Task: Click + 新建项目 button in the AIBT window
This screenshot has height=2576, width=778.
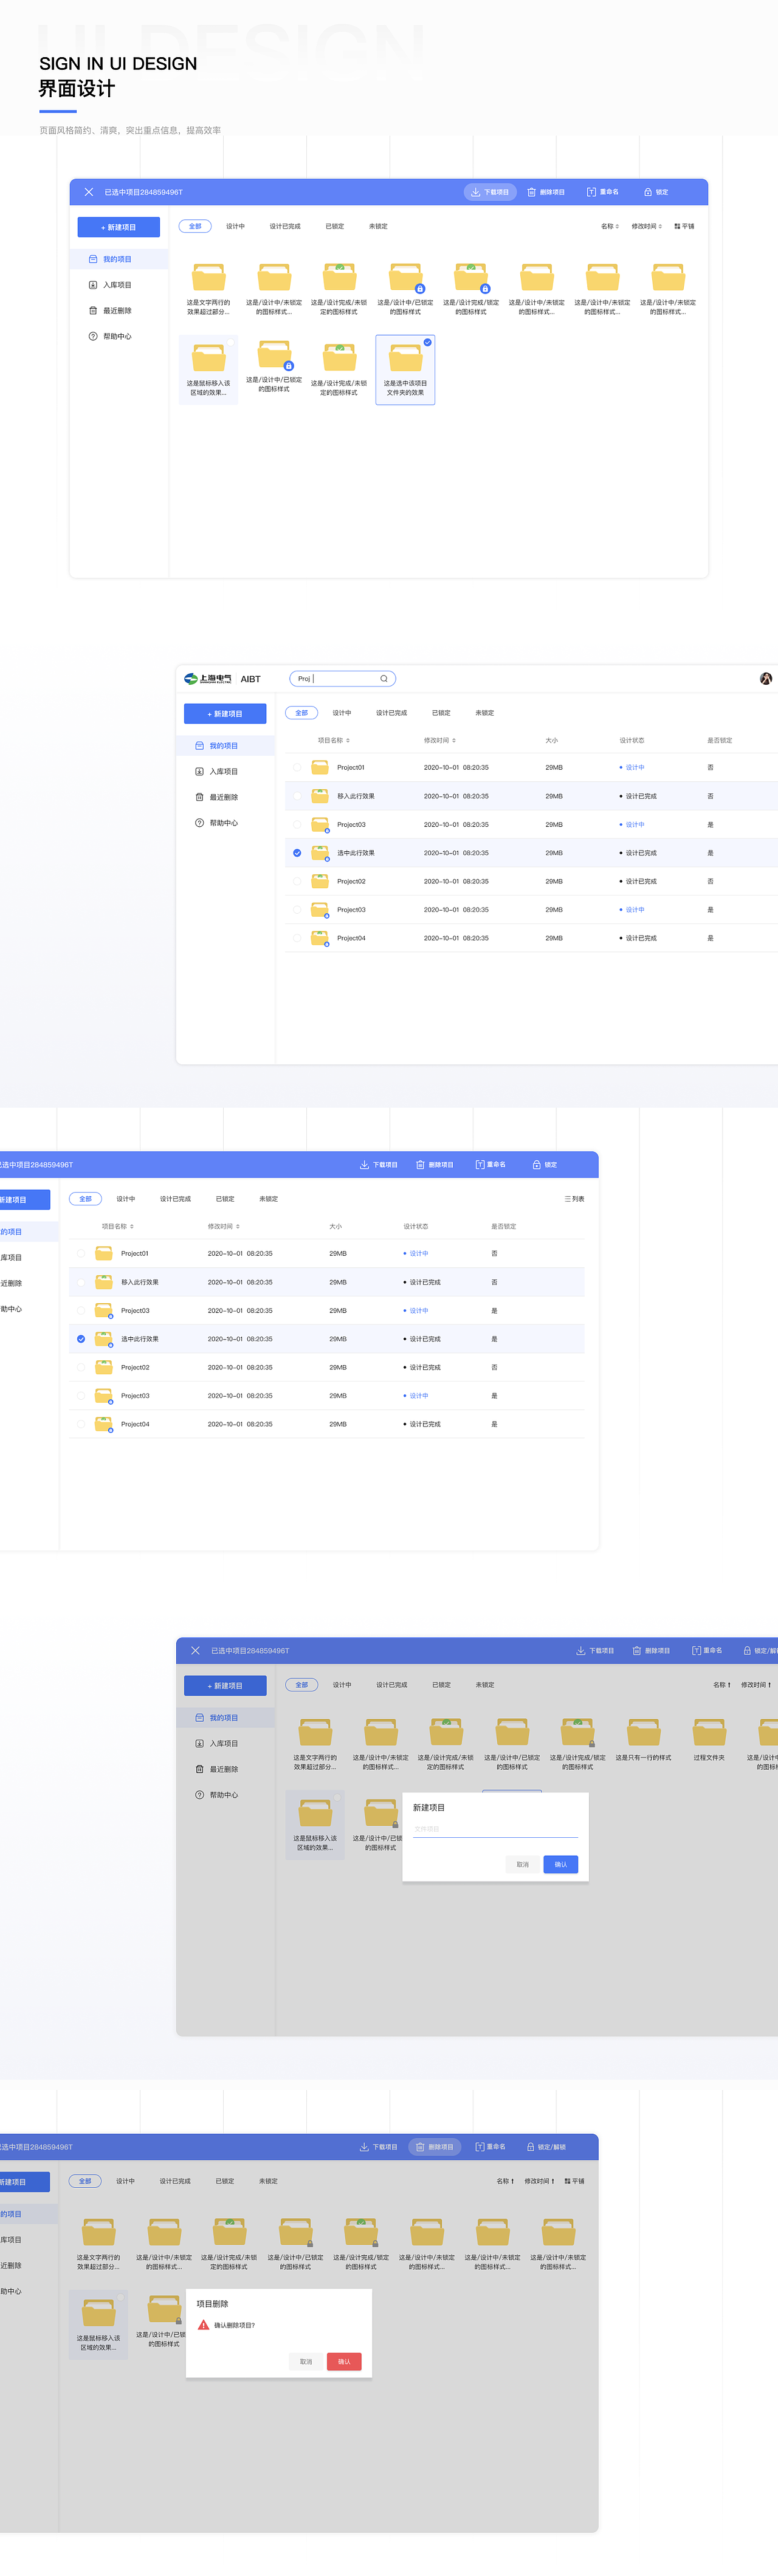Action: point(225,714)
